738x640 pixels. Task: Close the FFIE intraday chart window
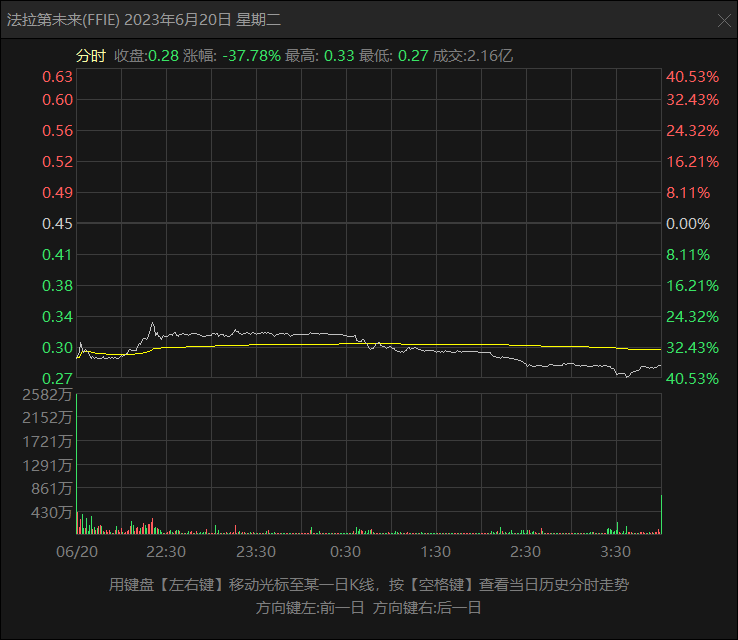click(x=724, y=20)
